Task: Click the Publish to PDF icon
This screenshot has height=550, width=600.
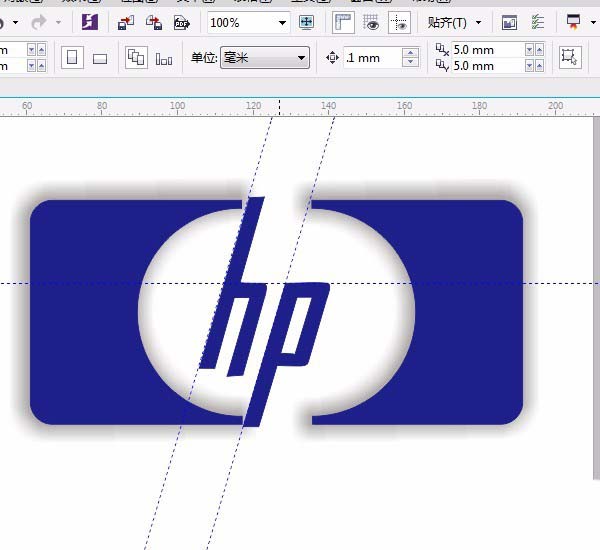Action: point(182,23)
